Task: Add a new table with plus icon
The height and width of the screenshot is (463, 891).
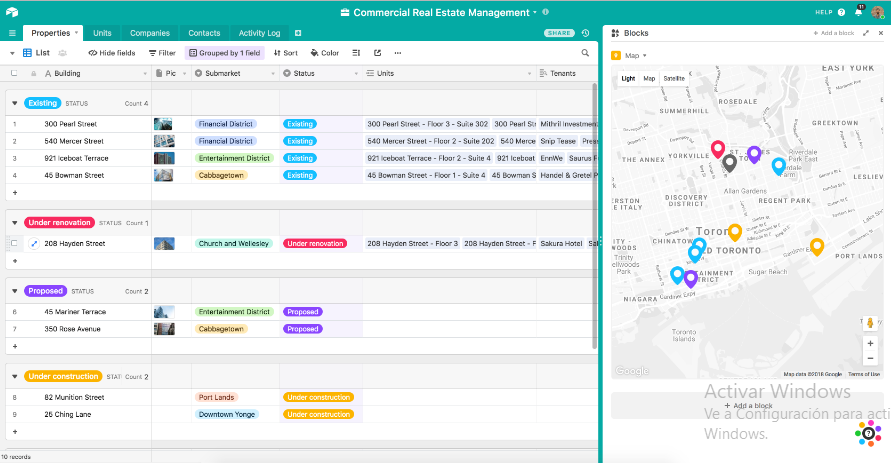Action: pyautogui.click(x=298, y=33)
